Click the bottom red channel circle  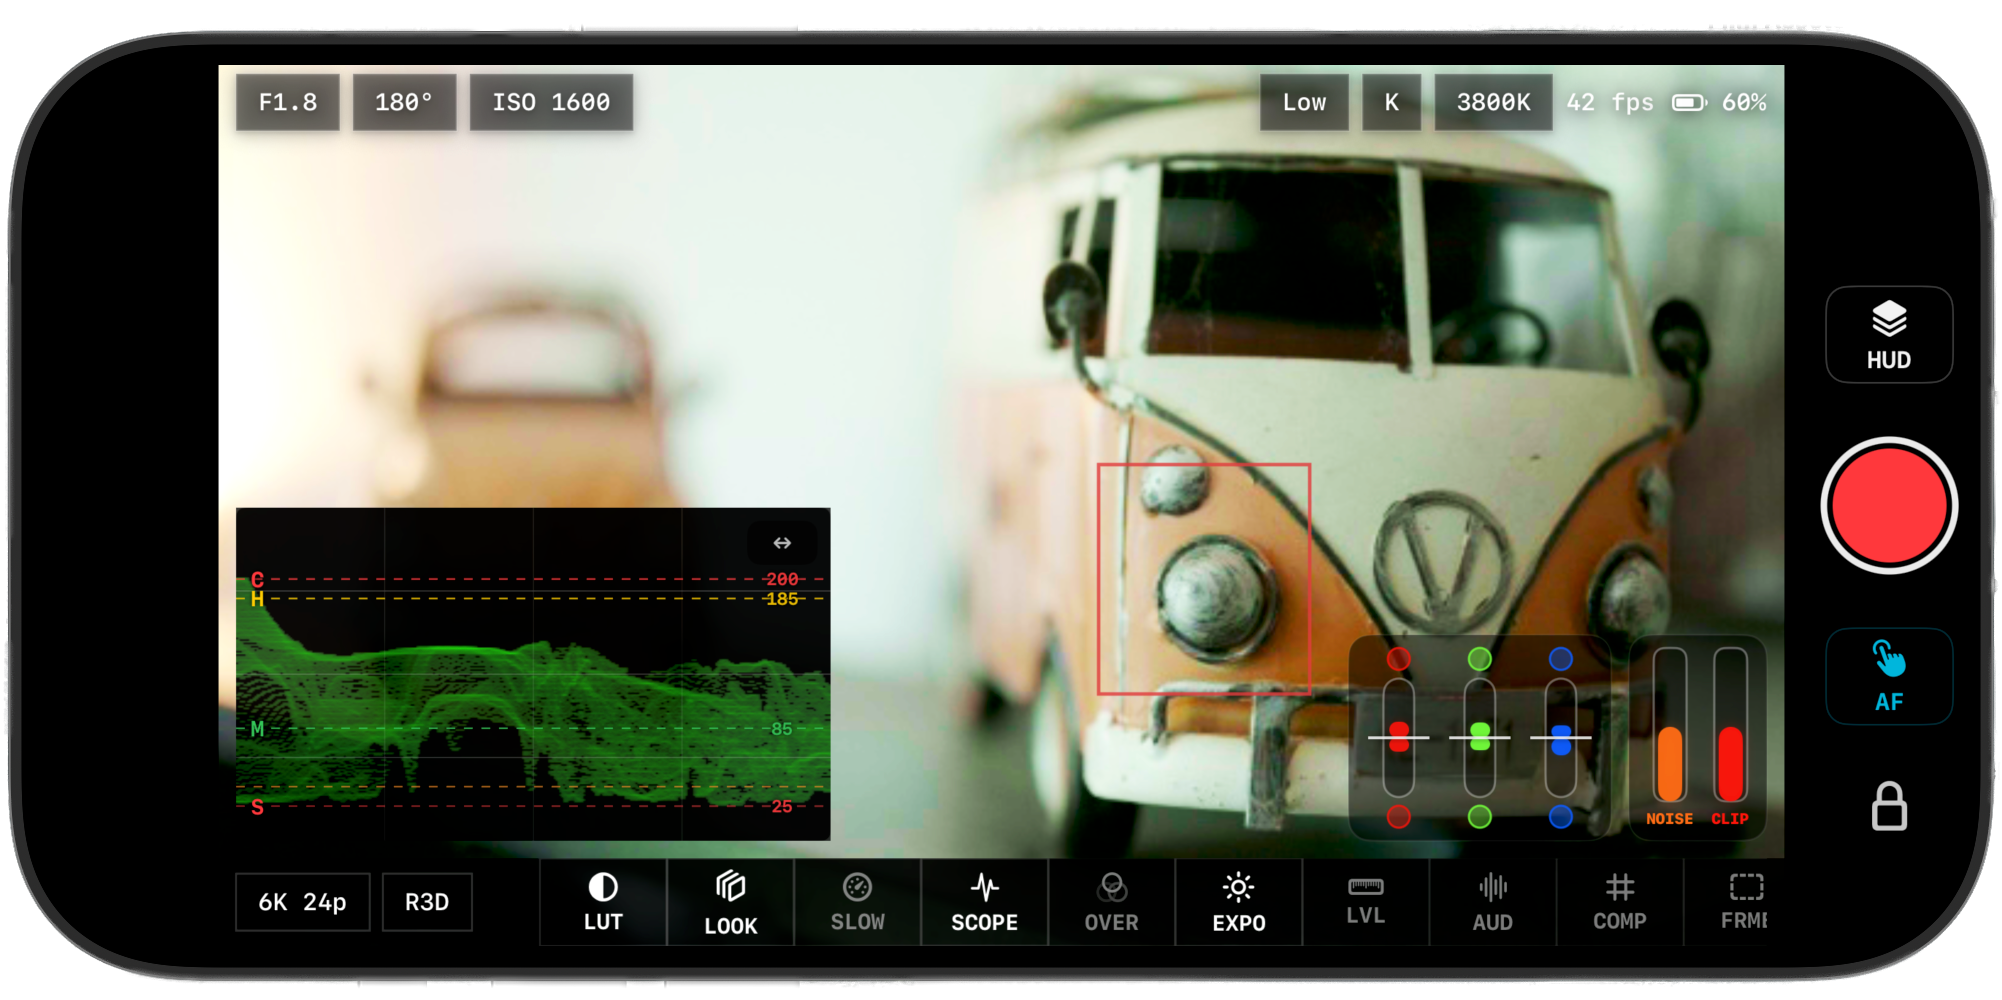pos(1399,817)
